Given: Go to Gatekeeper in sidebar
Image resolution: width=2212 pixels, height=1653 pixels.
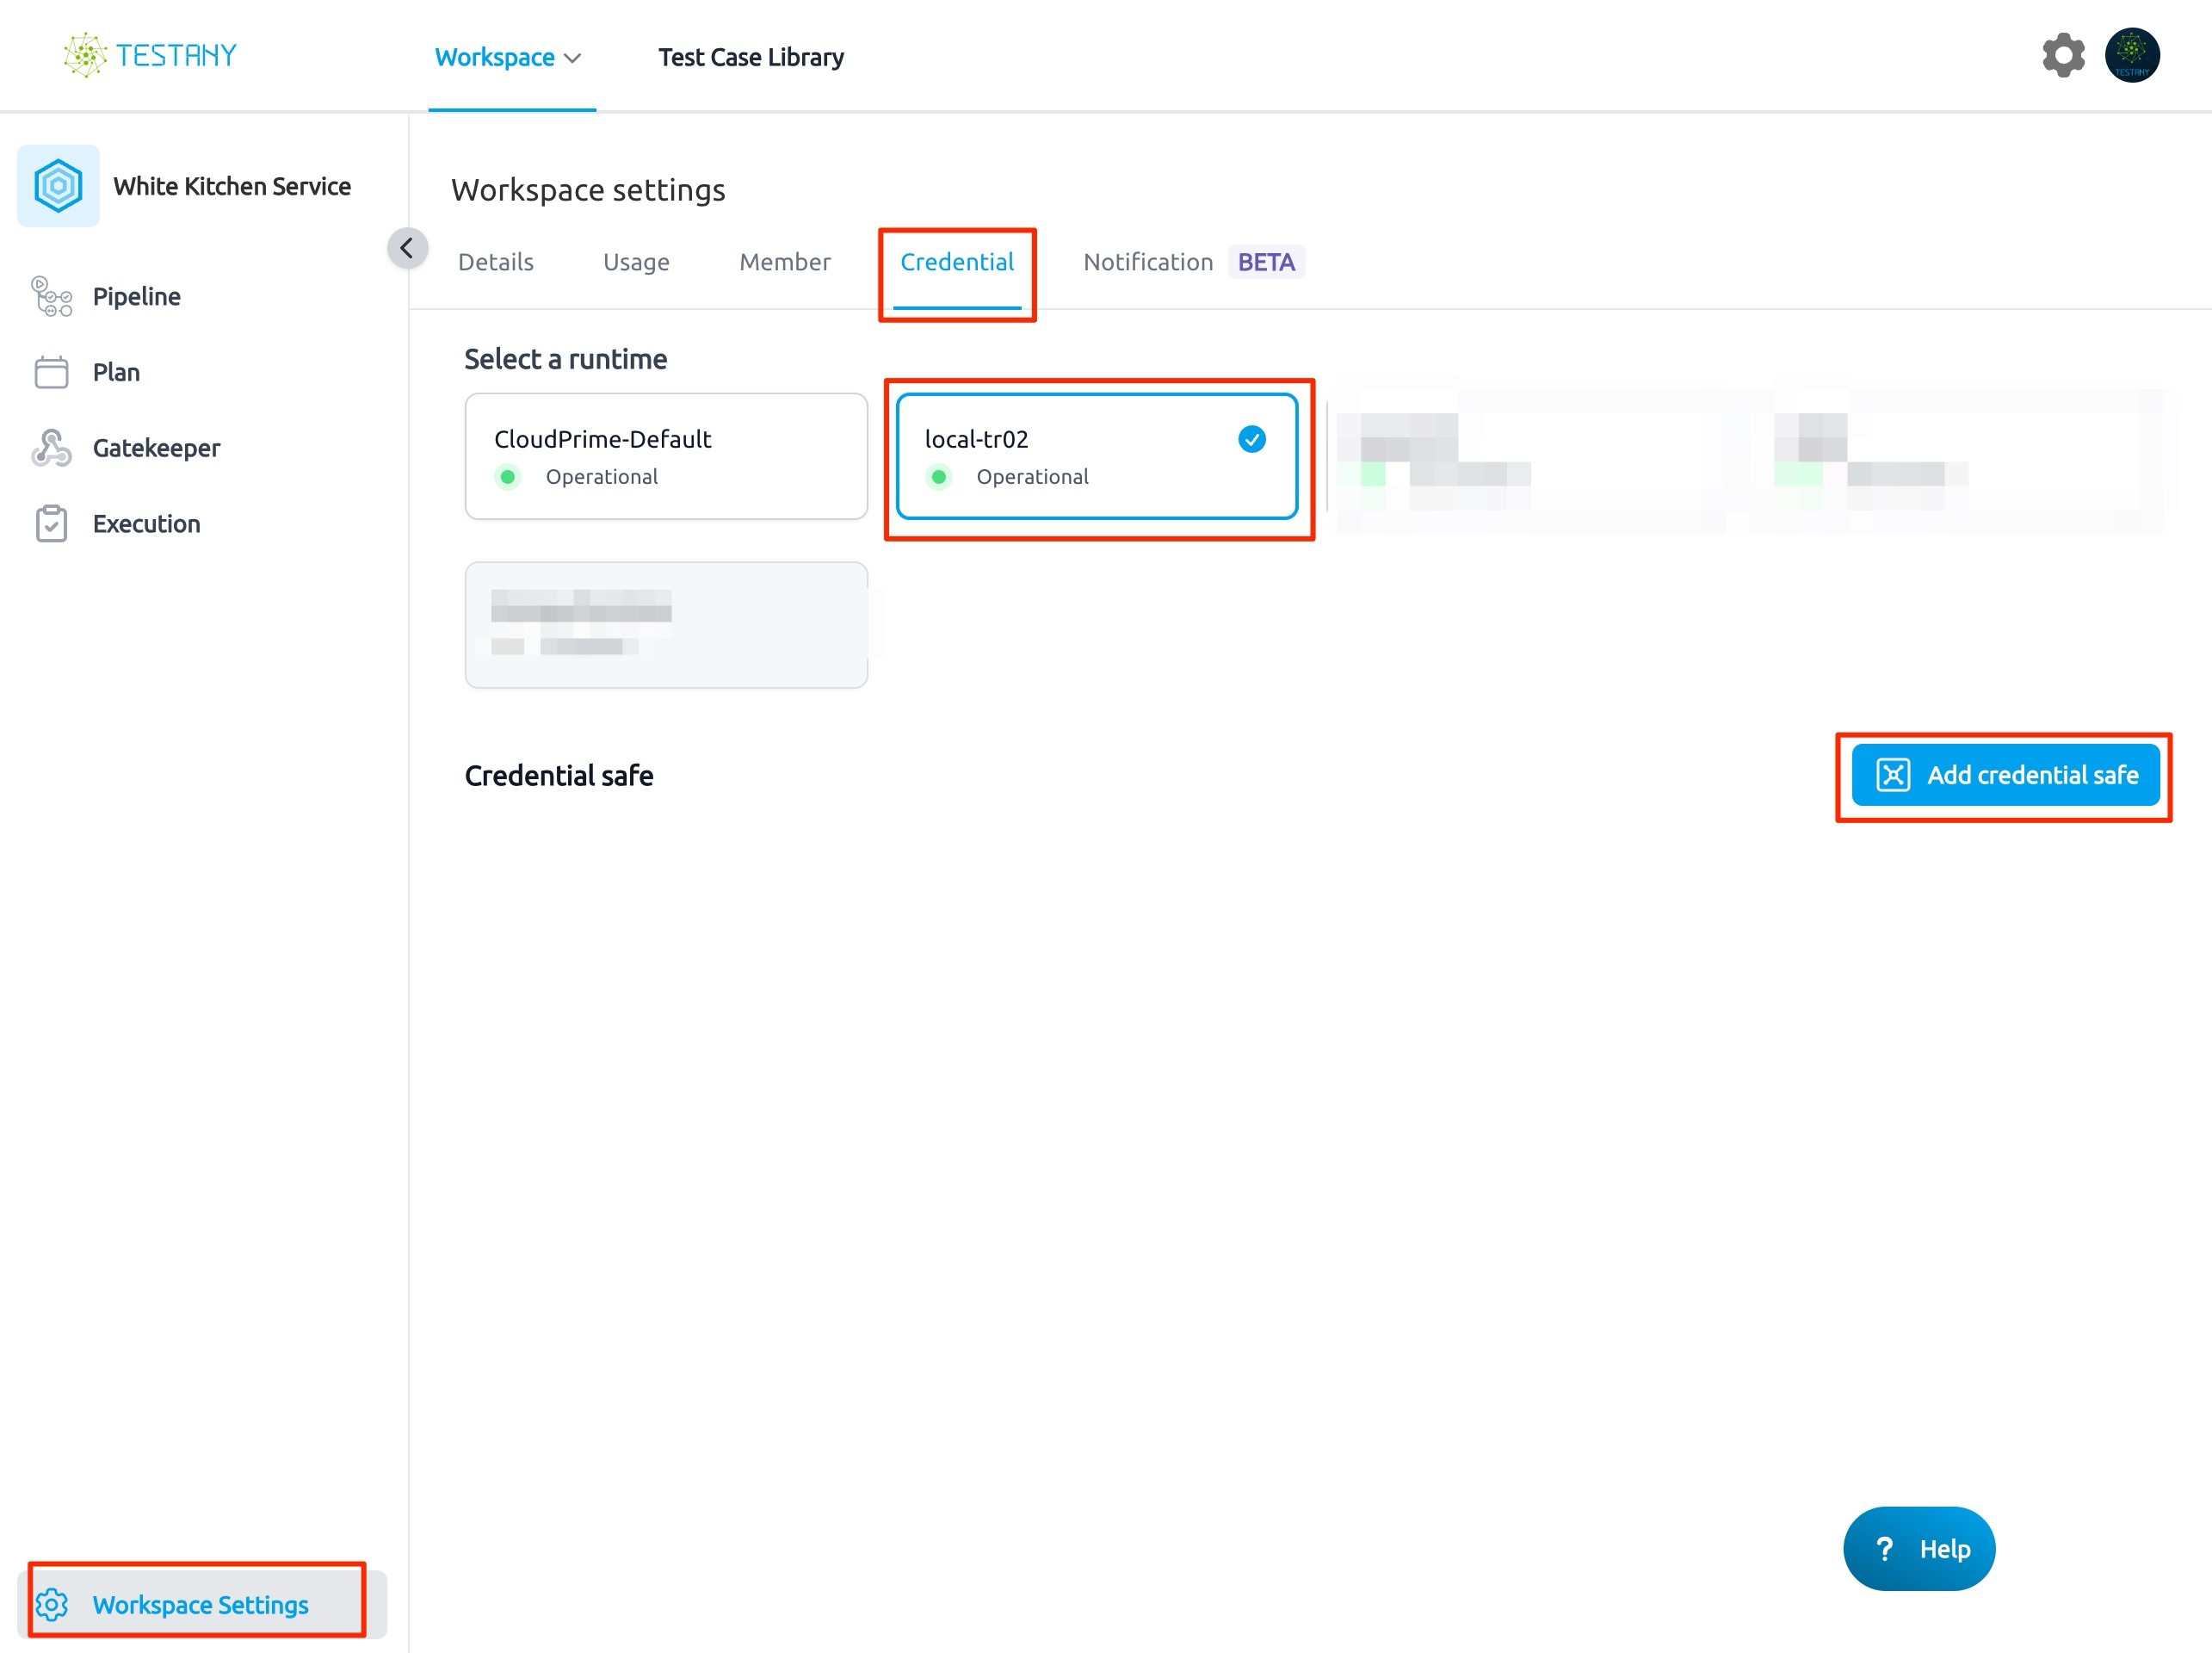Looking at the screenshot, I should [156, 448].
